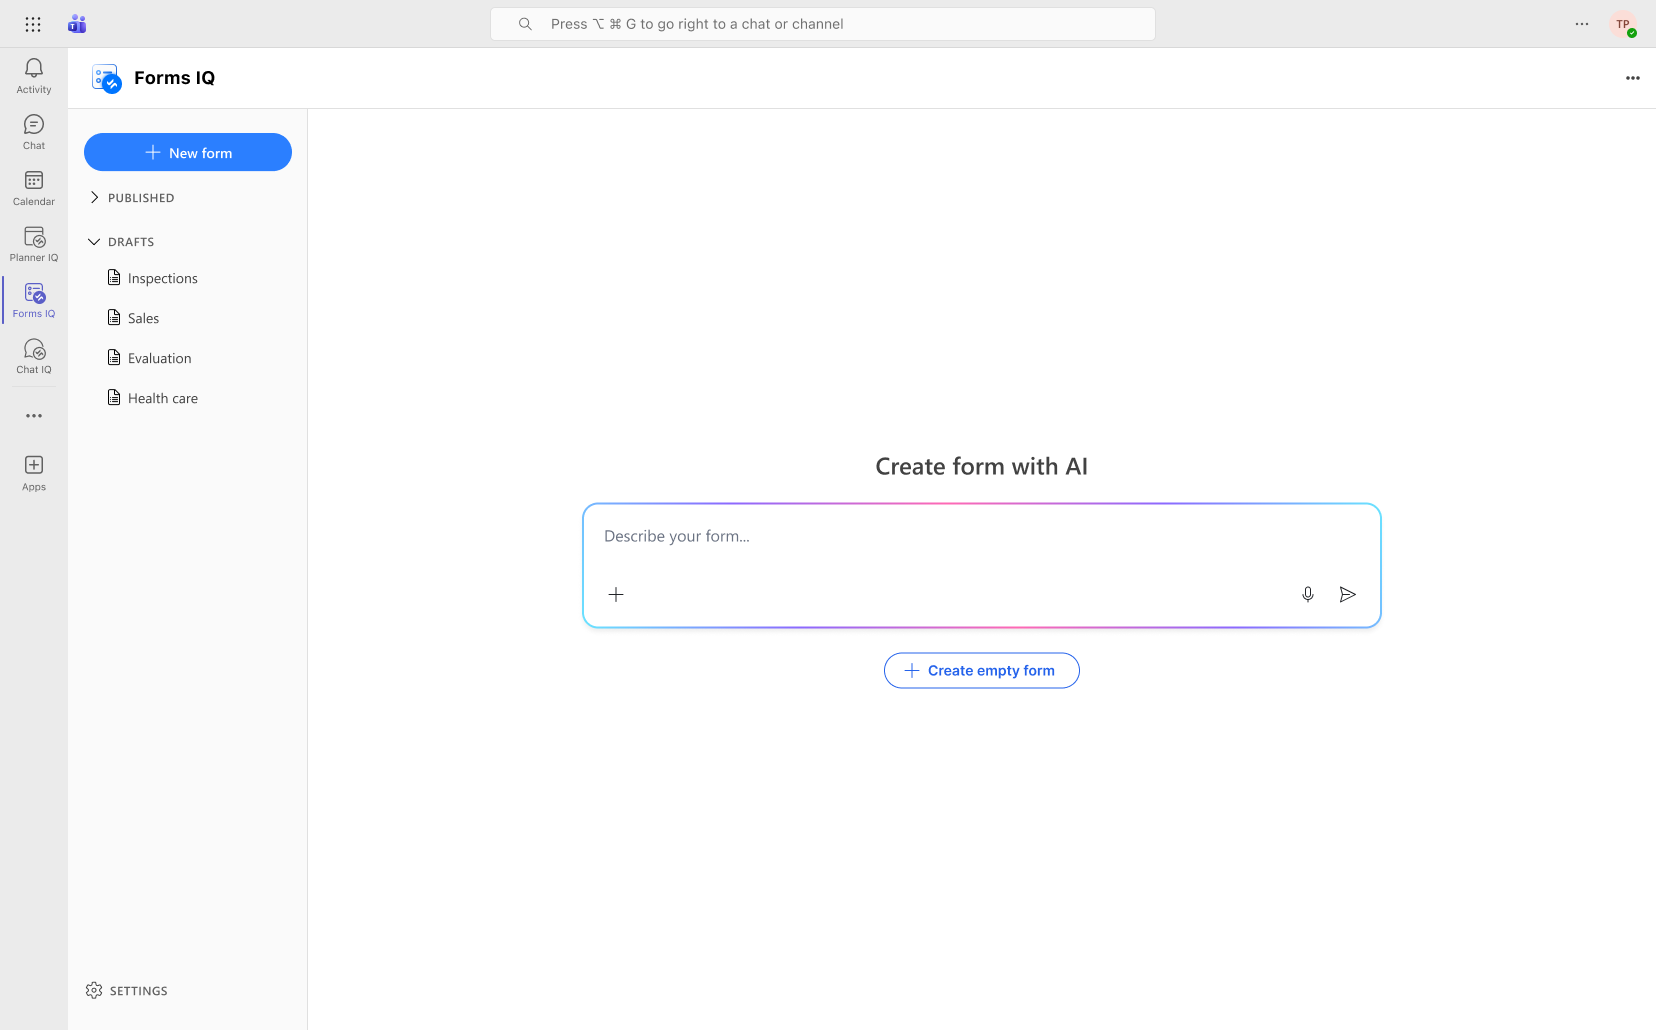
Task: Switch to Planner IQ app
Action: [34, 244]
